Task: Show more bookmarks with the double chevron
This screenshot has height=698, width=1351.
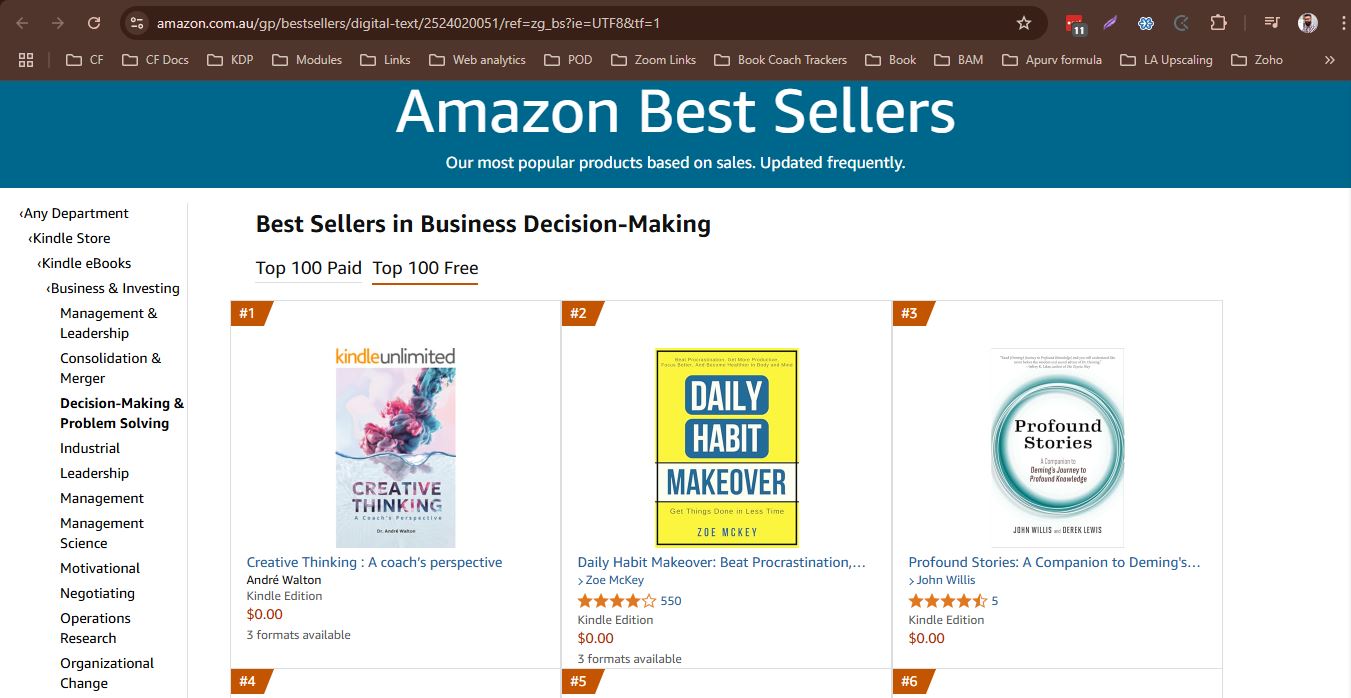Action: pos(1329,60)
